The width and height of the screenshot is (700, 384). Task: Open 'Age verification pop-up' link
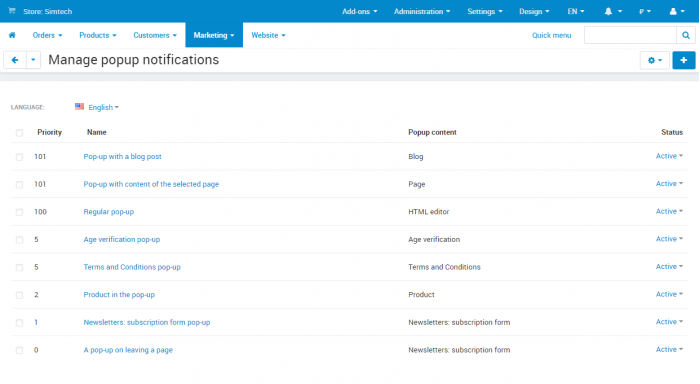(x=121, y=239)
